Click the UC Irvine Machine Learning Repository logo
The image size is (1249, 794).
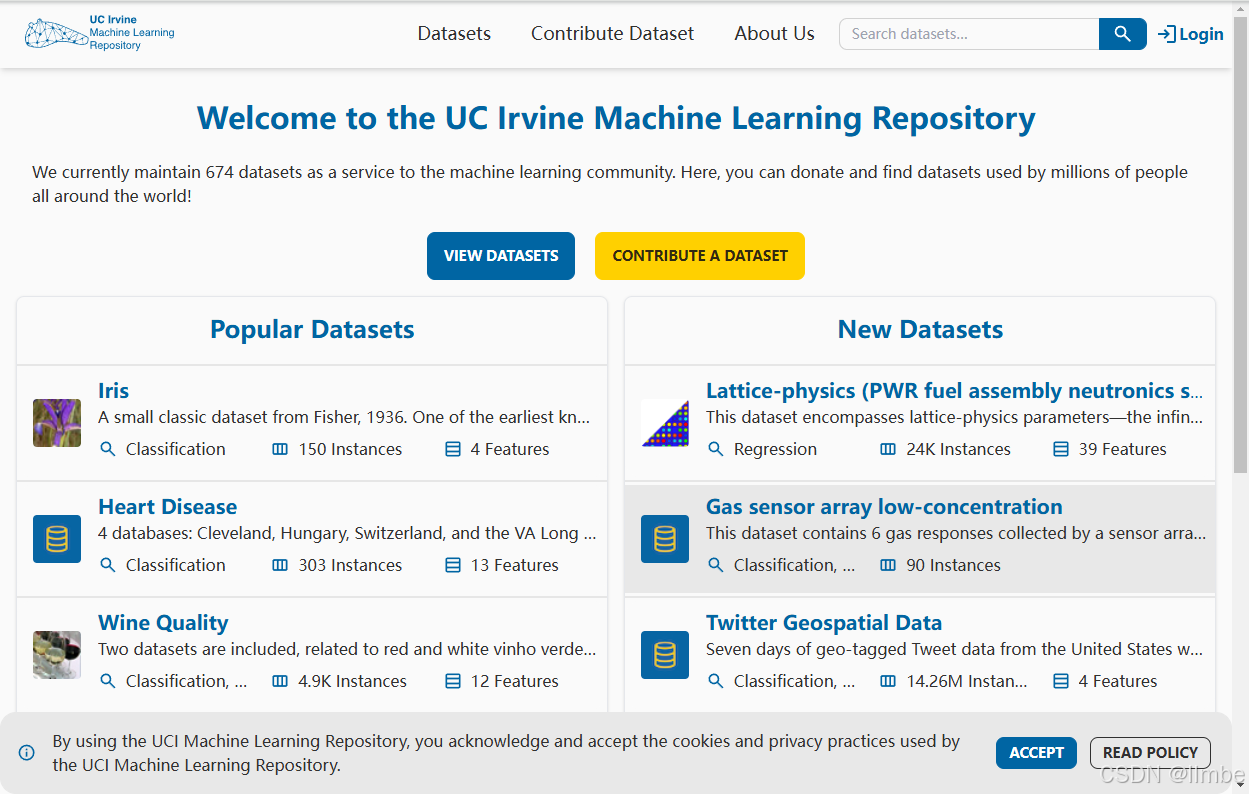[100, 34]
